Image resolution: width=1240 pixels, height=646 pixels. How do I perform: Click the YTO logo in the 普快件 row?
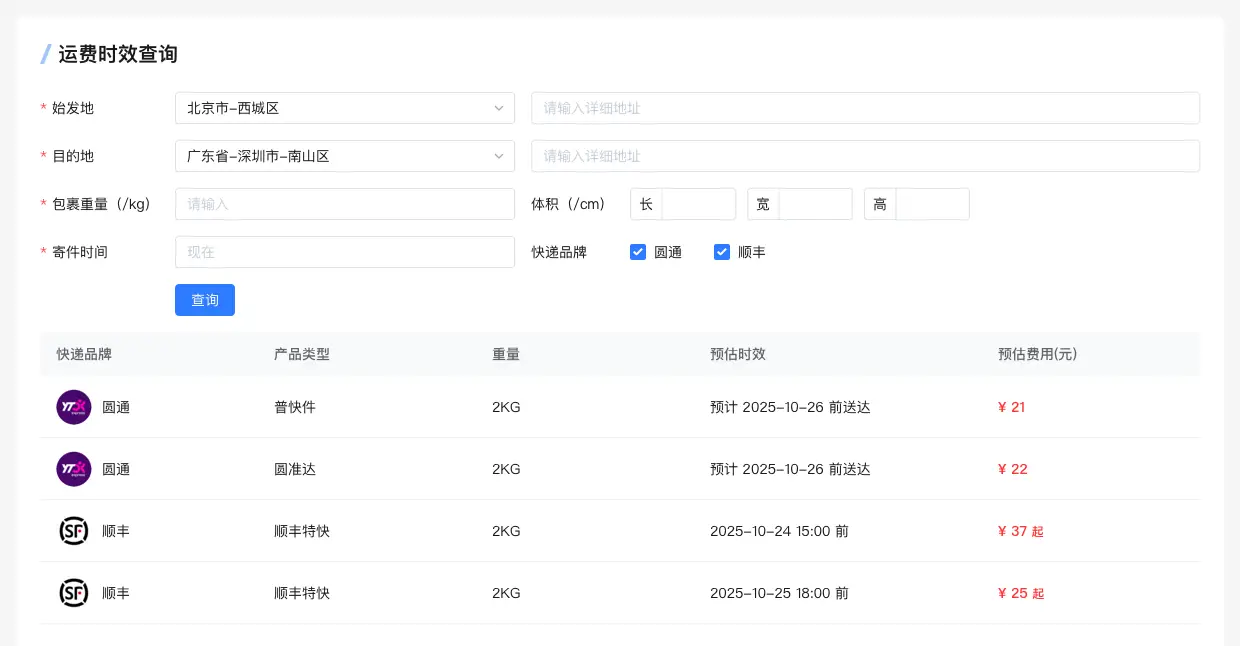coord(74,407)
